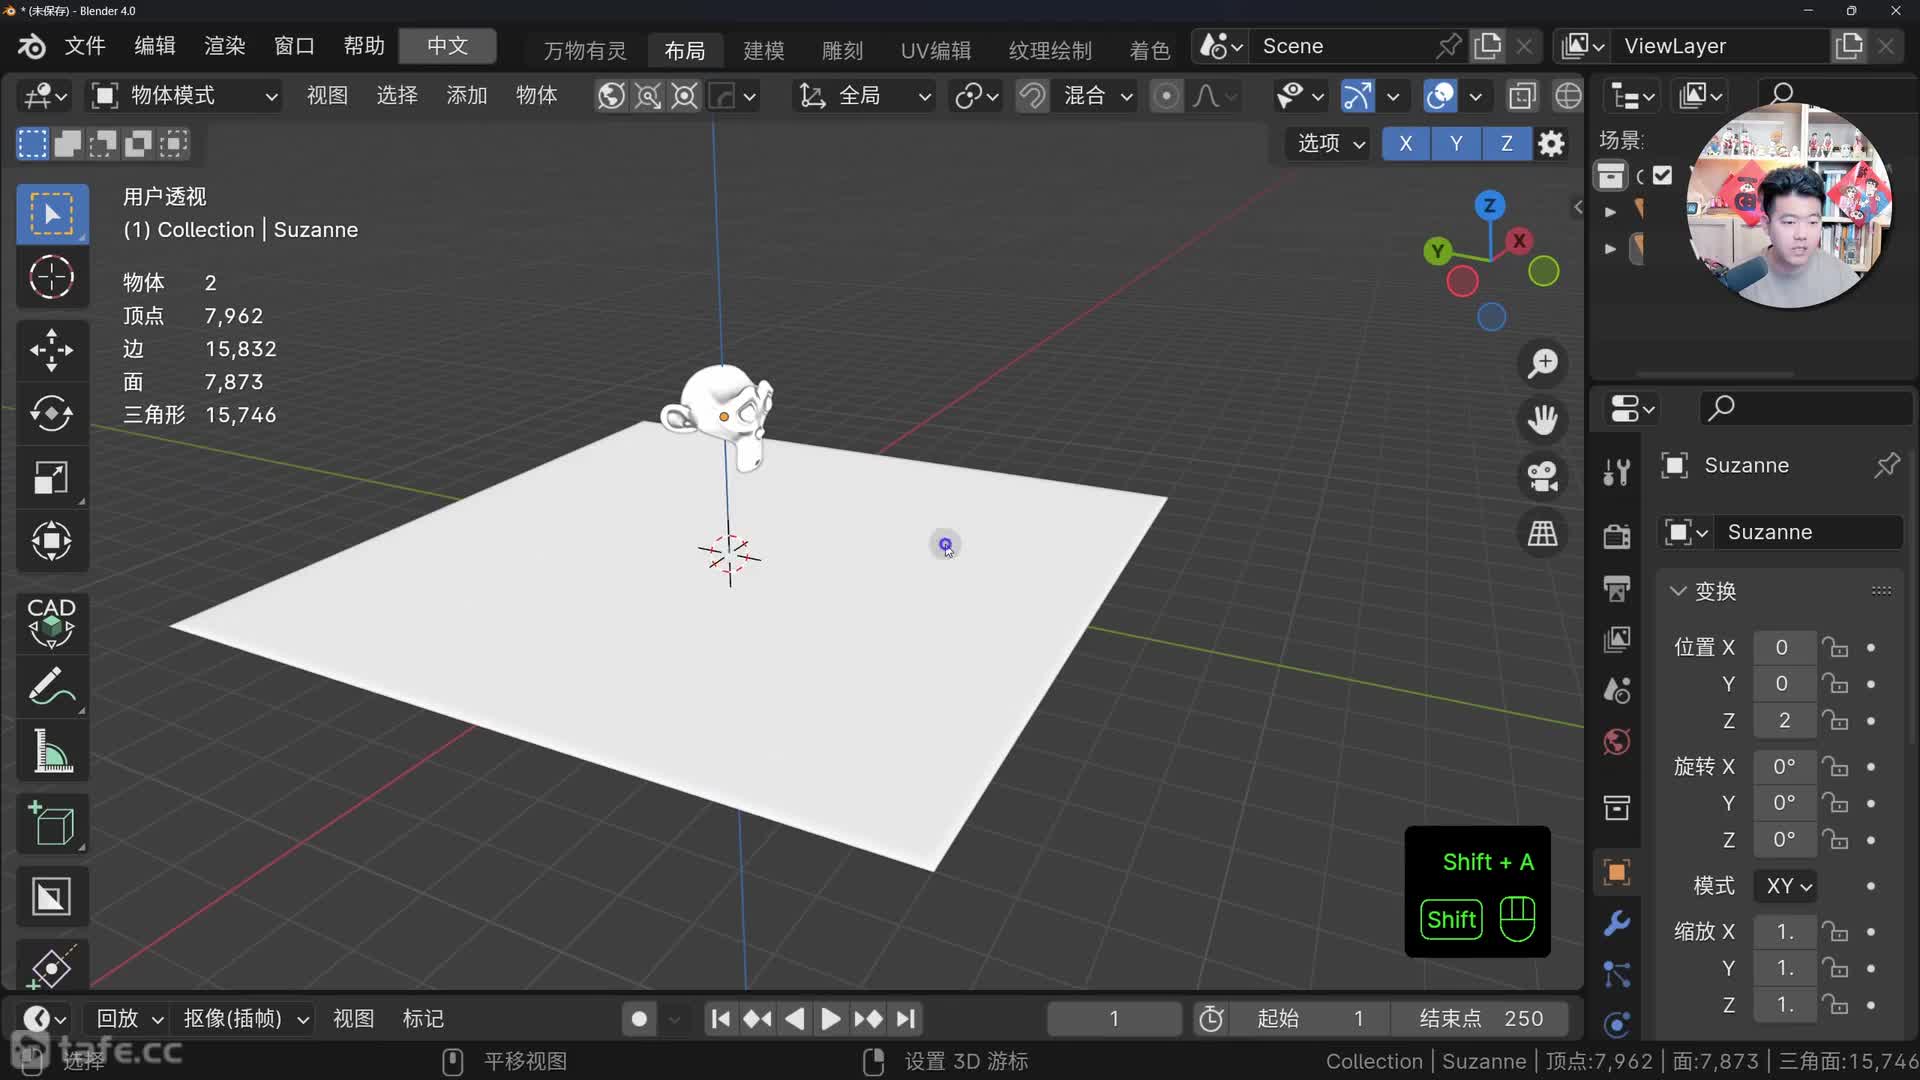Click the Add Cube tool
This screenshot has height=1080, width=1920.
[x=51, y=824]
